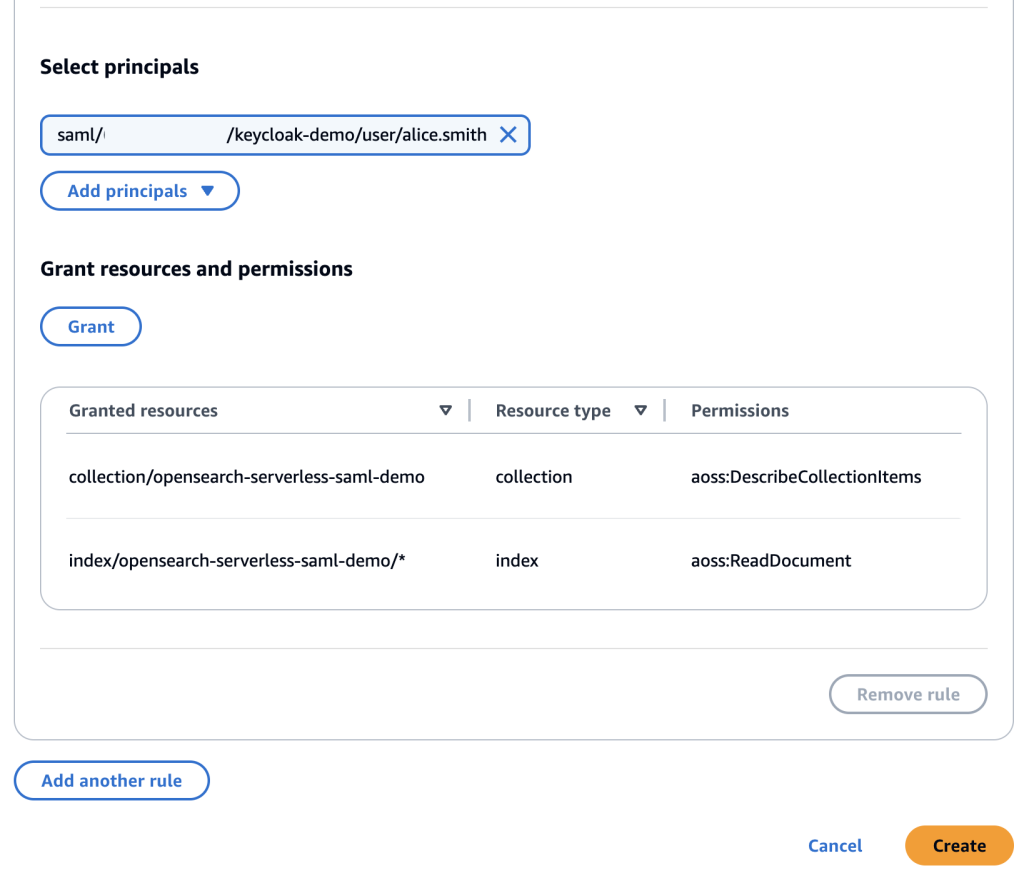The width and height of the screenshot is (1024, 873).
Task: Click the Resource type column header
Action: [553, 411]
